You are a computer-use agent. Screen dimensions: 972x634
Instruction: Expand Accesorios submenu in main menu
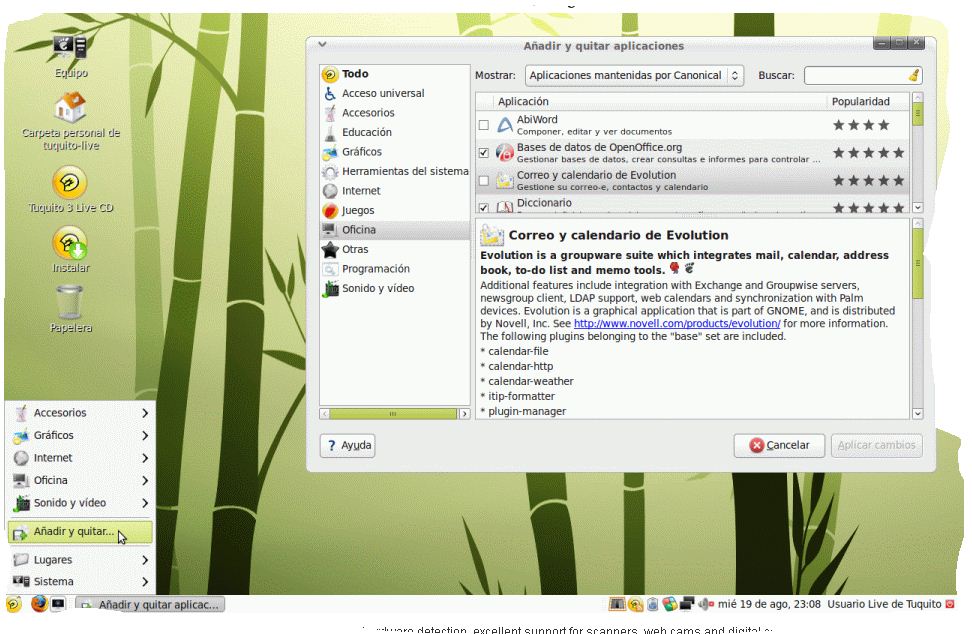pyautogui.click(x=80, y=413)
